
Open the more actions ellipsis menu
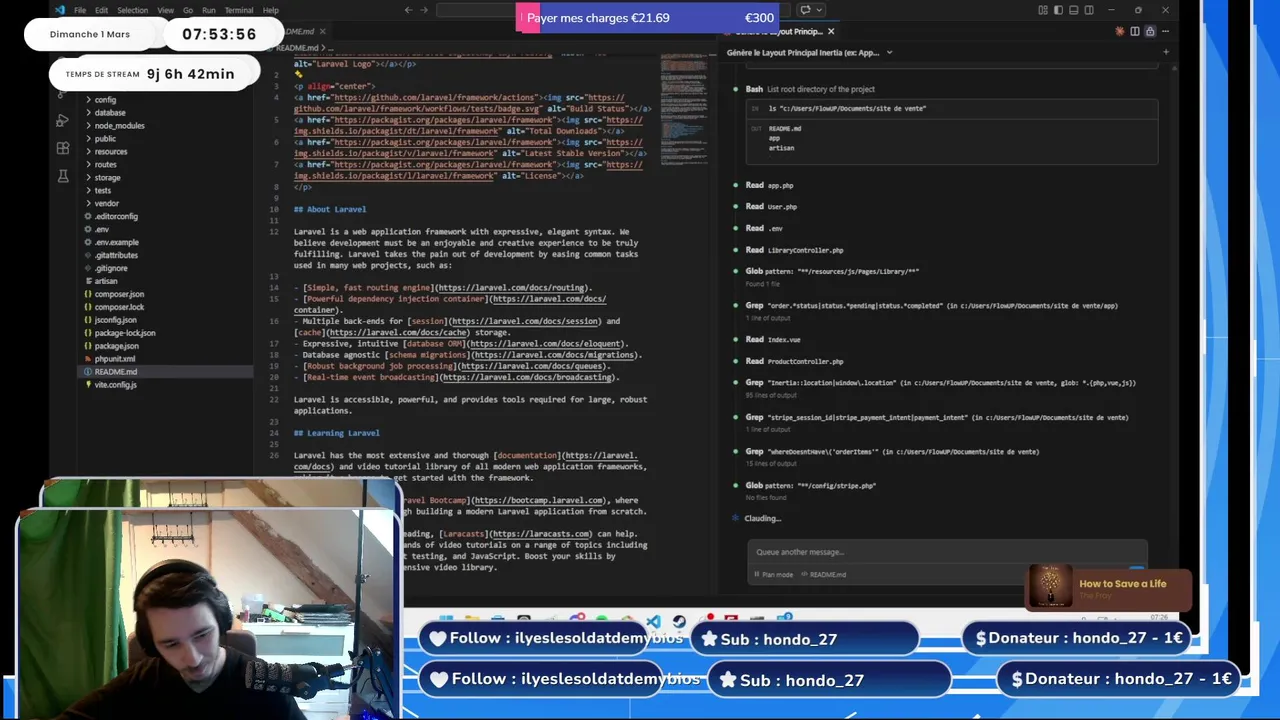click(1166, 32)
